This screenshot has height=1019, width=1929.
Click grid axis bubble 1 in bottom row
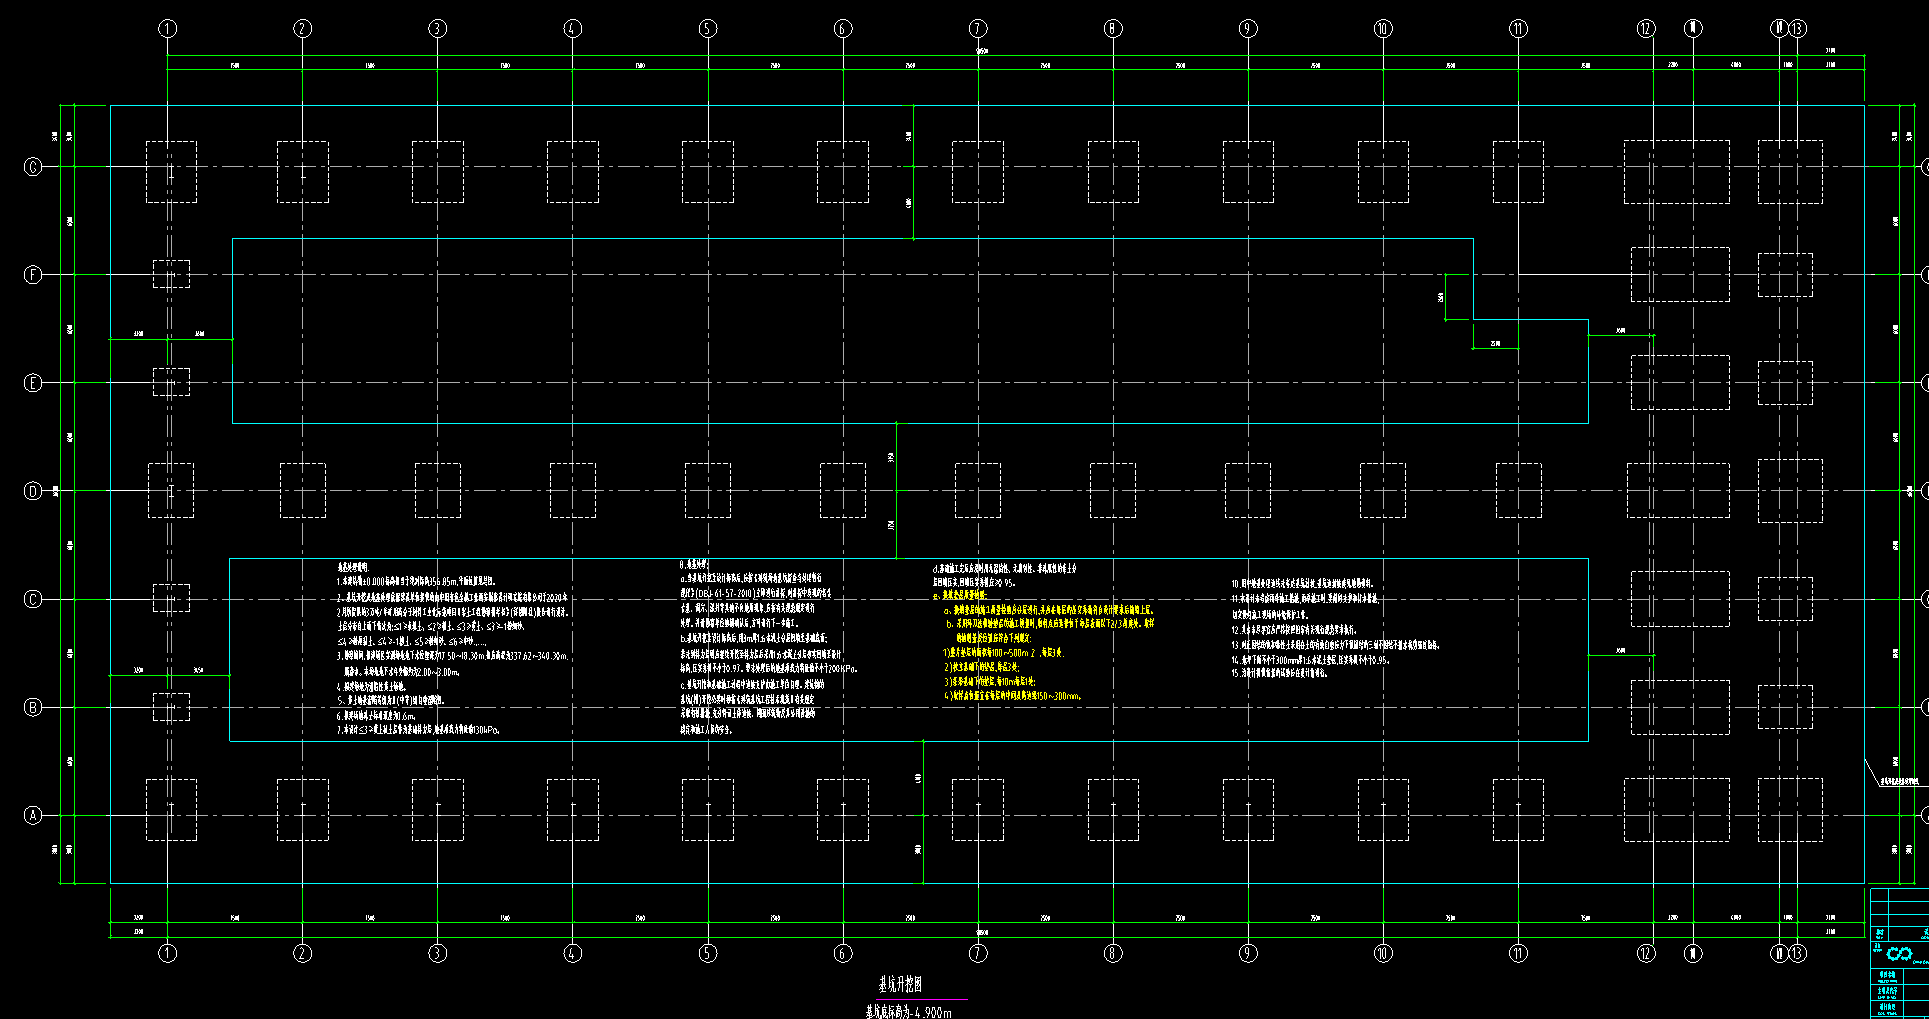(168, 953)
